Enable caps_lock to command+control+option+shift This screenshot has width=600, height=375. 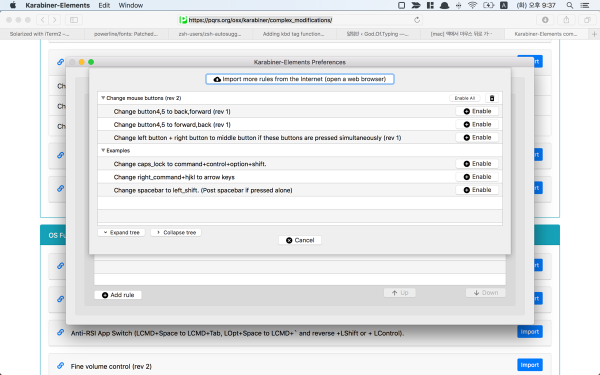tap(477, 164)
